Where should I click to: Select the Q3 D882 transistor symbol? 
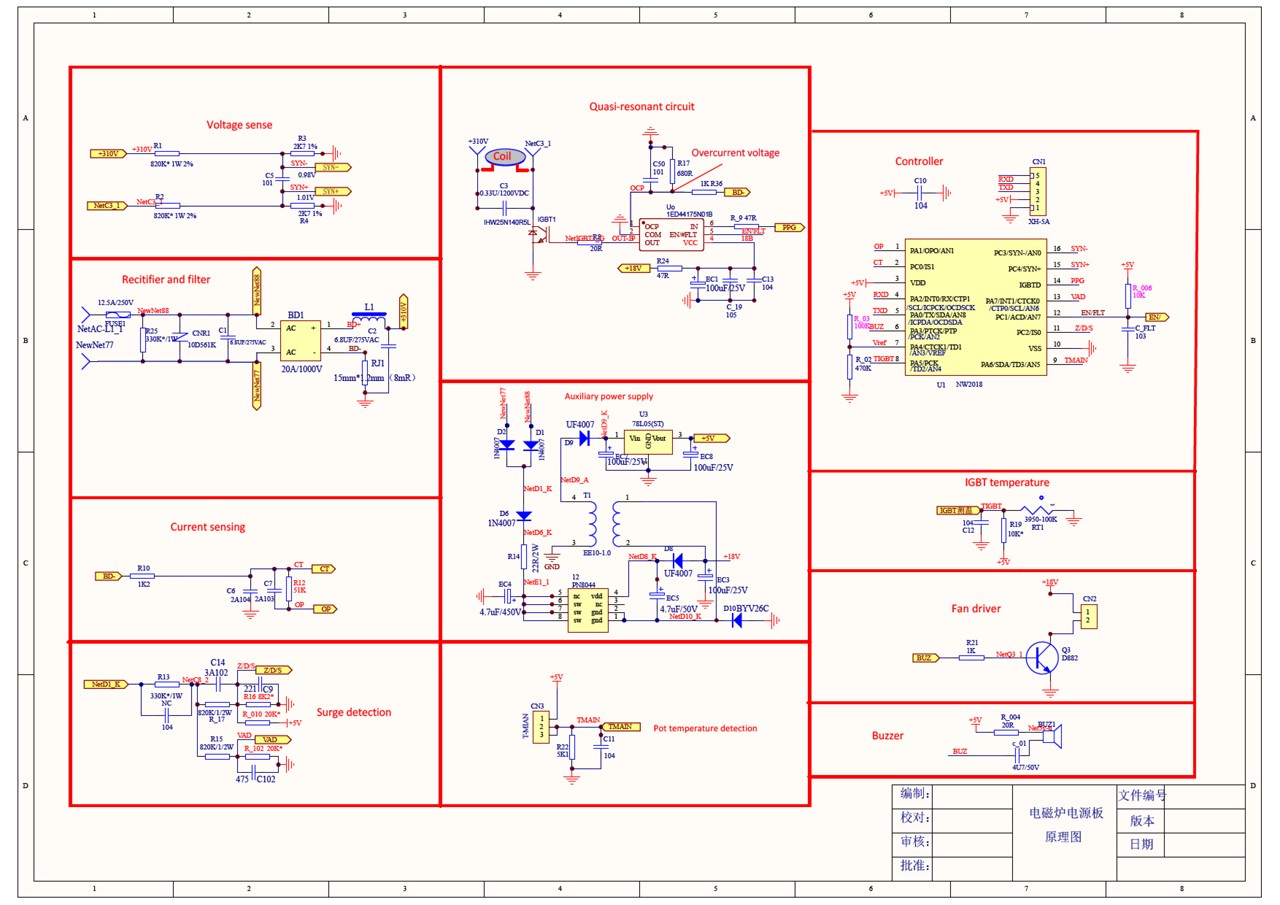coord(1043,657)
